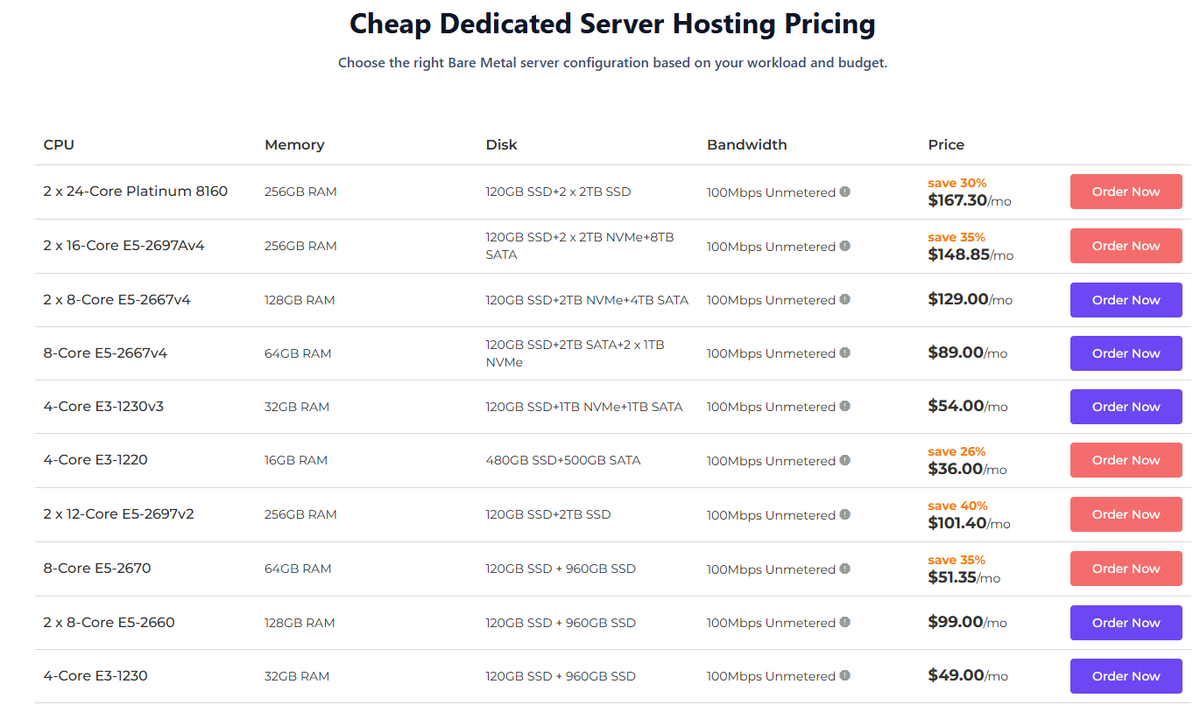Screen dimensions: 1200x705
Task: Click bandwidth info icon in E5-2670 row
Action: pyautogui.click(x=845, y=568)
